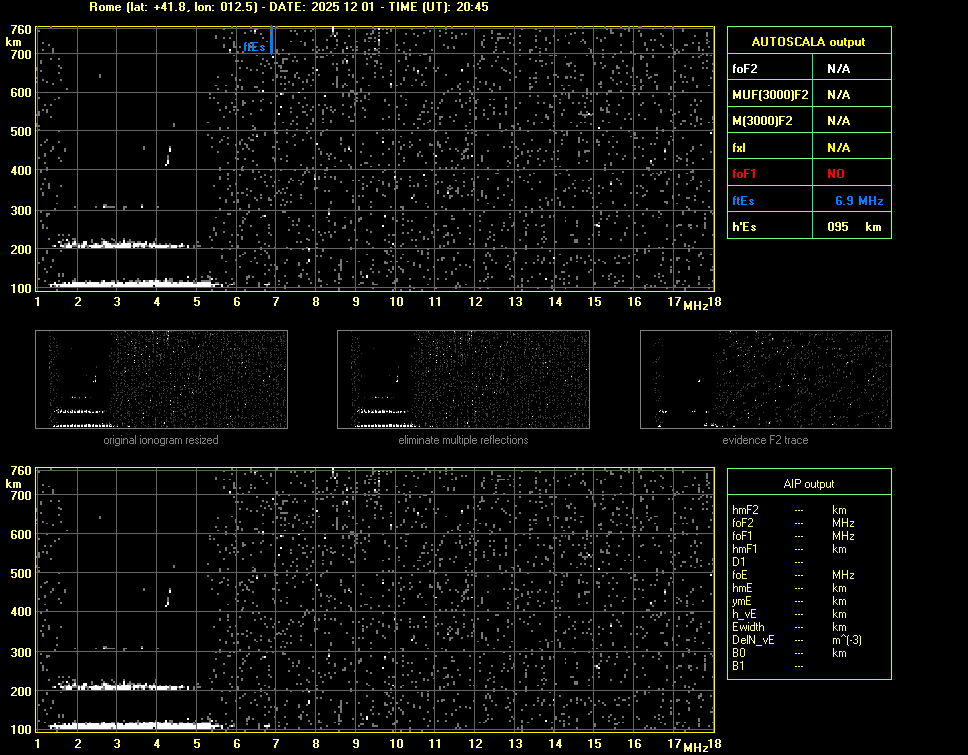Click the MHz axis label on bottom ionogram
This screenshot has height=755, width=968.
[695, 746]
